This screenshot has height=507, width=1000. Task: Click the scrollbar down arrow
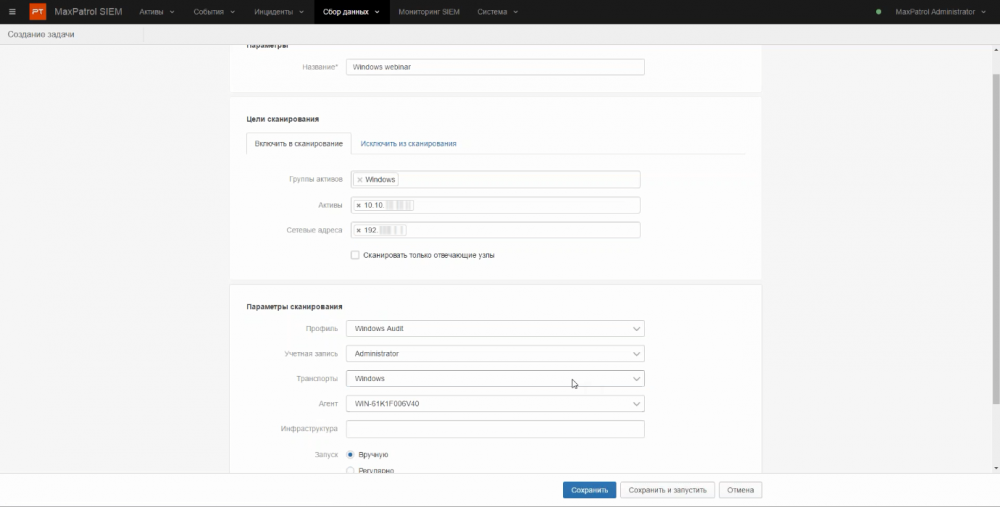tap(996, 468)
